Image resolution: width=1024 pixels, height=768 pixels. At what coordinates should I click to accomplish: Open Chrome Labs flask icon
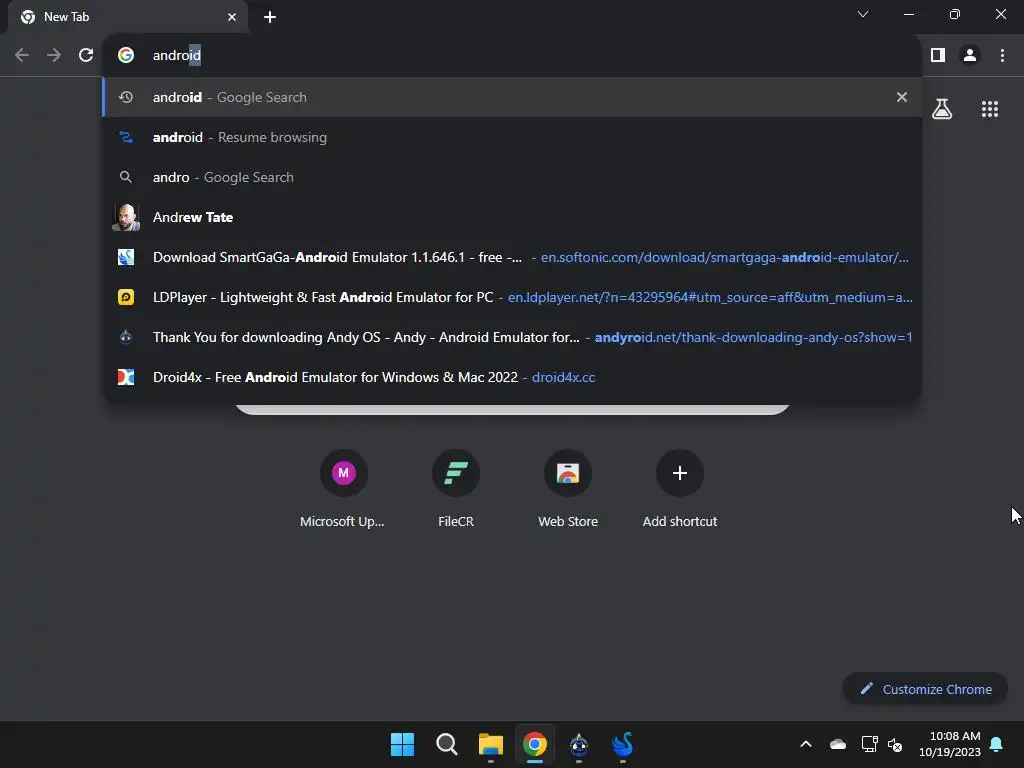(942, 108)
